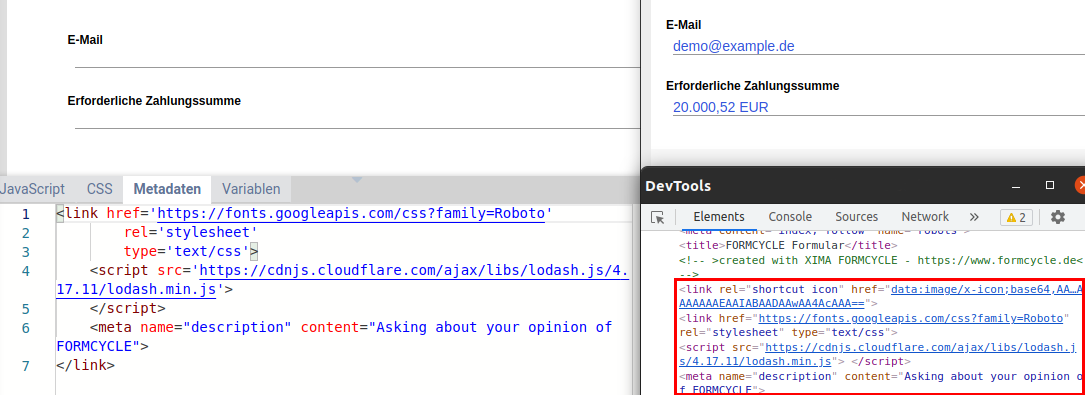Image resolution: width=1085 pixels, height=395 pixels.
Task: Click line number 3 in the editor gutter
Action: pos(26,252)
